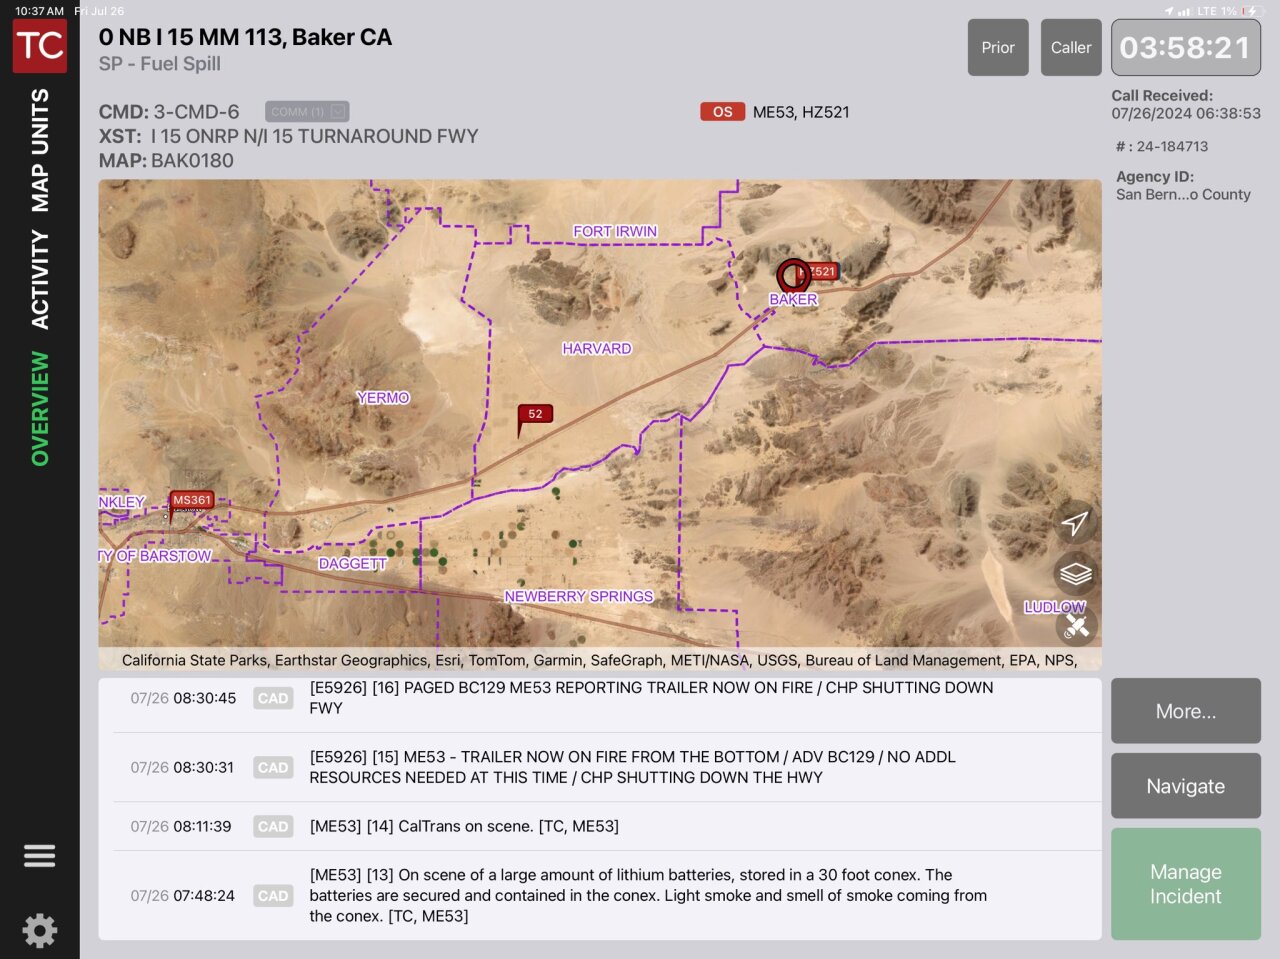The width and height of the screenshot is (1280, 959).
Task: Click the MS361 unit marker near Barstow
Action: tap(191, 500)
